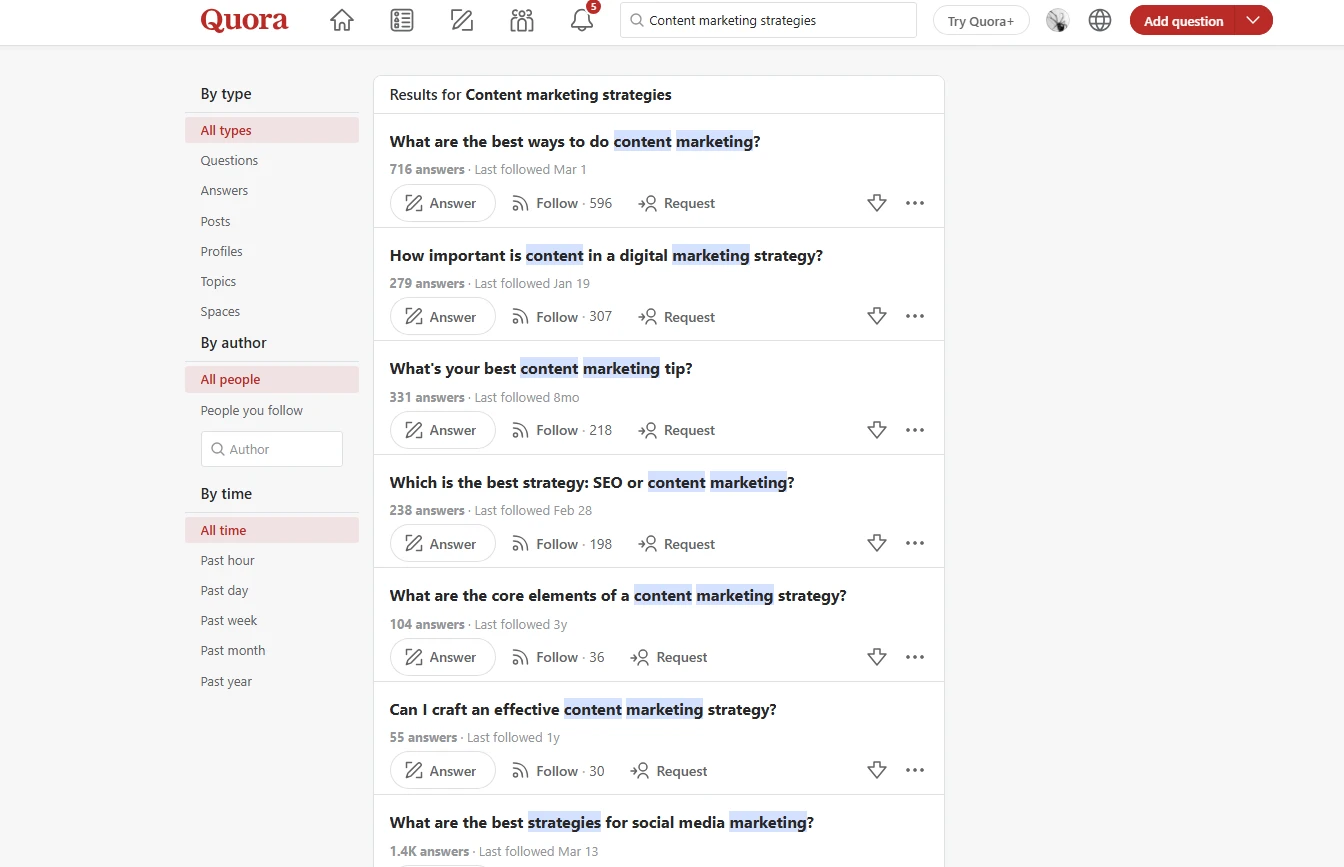Open the Answer pencil icon in navbar
This screenshot has width=1344, height=867.
[x=462, y=21]
